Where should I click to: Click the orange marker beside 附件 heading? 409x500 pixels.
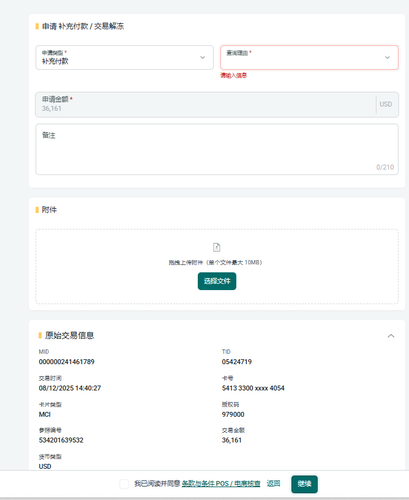[x=37, y=210]
